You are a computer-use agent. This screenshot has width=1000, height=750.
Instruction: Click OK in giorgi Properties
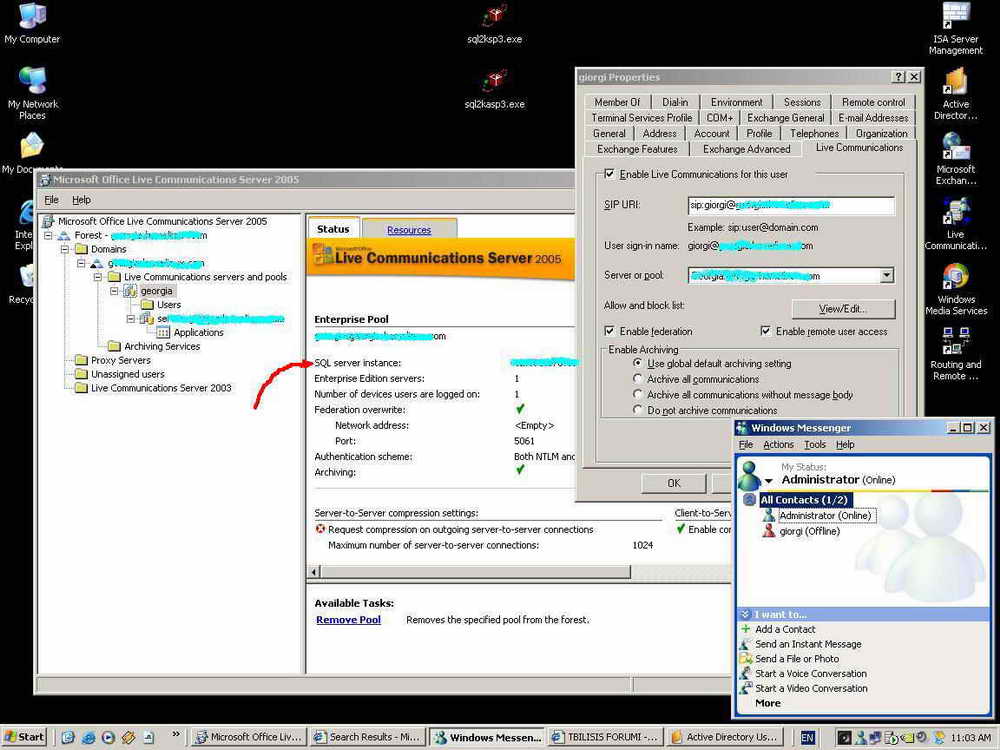[673, 483]
